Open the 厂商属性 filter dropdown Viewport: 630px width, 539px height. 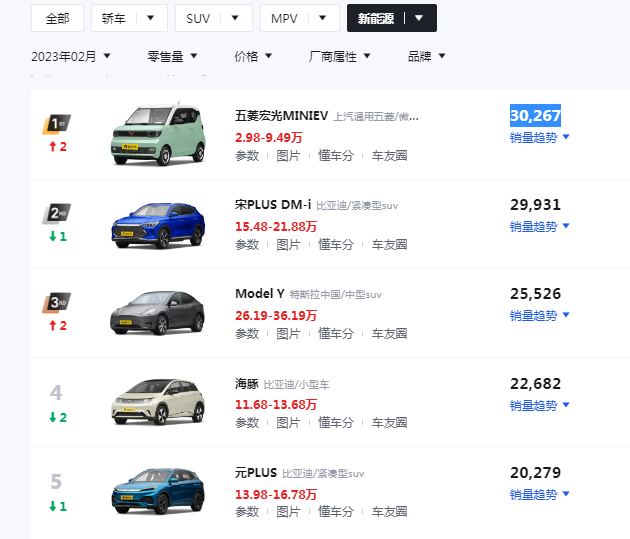tap(339, 56)
